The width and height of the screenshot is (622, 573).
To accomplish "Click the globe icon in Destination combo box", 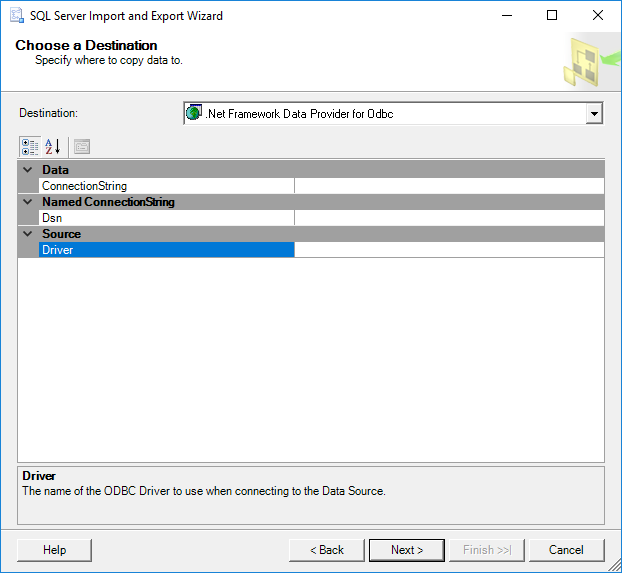I will [x=194, y=113].
